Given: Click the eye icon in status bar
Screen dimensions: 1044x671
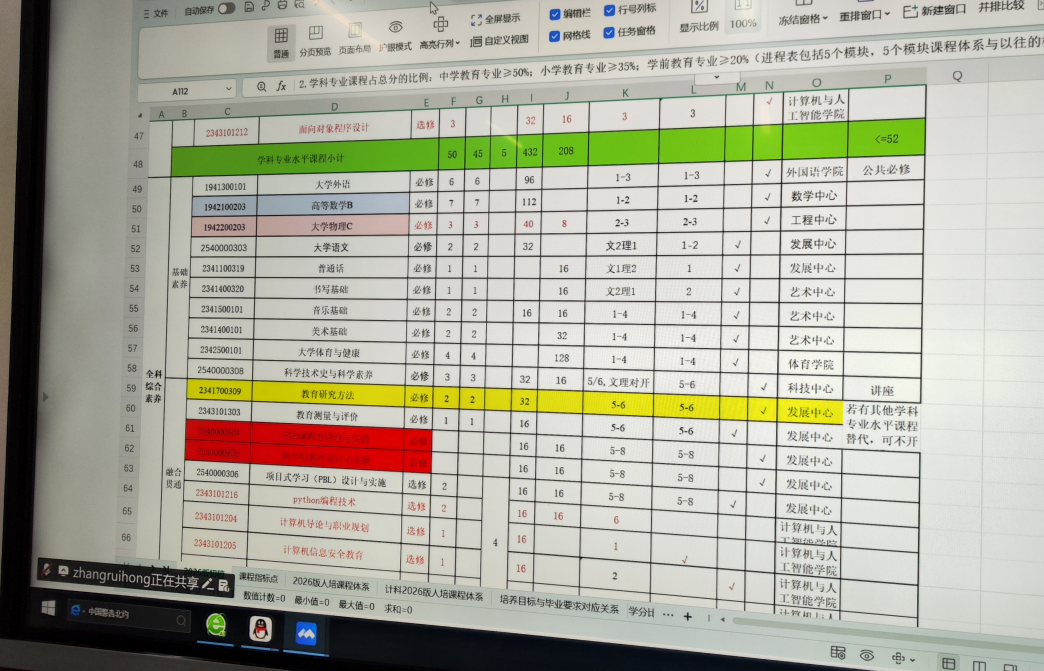Looking at the screenshot, I should (866, 656).
